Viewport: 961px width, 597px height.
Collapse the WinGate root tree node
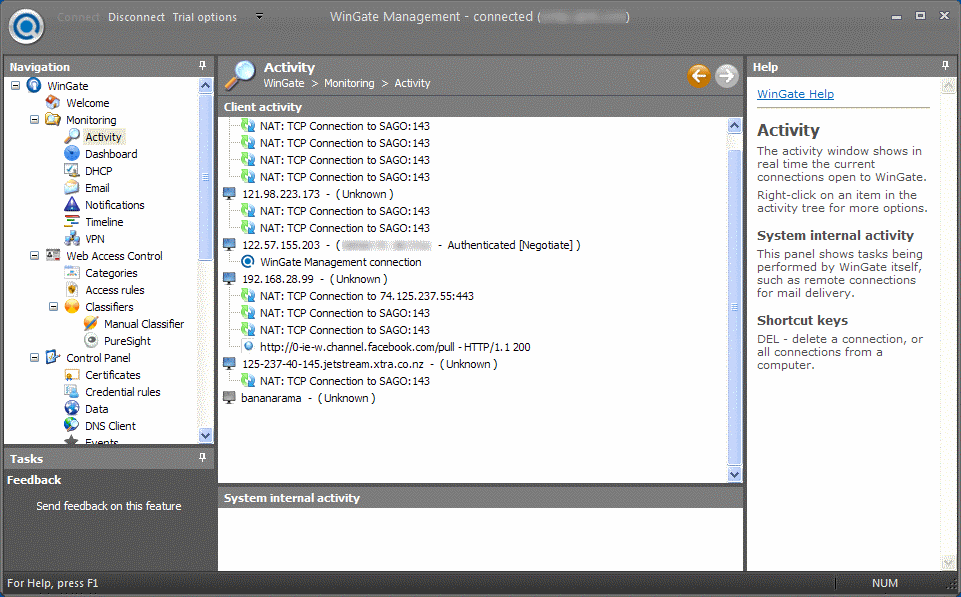coord(16,85)
